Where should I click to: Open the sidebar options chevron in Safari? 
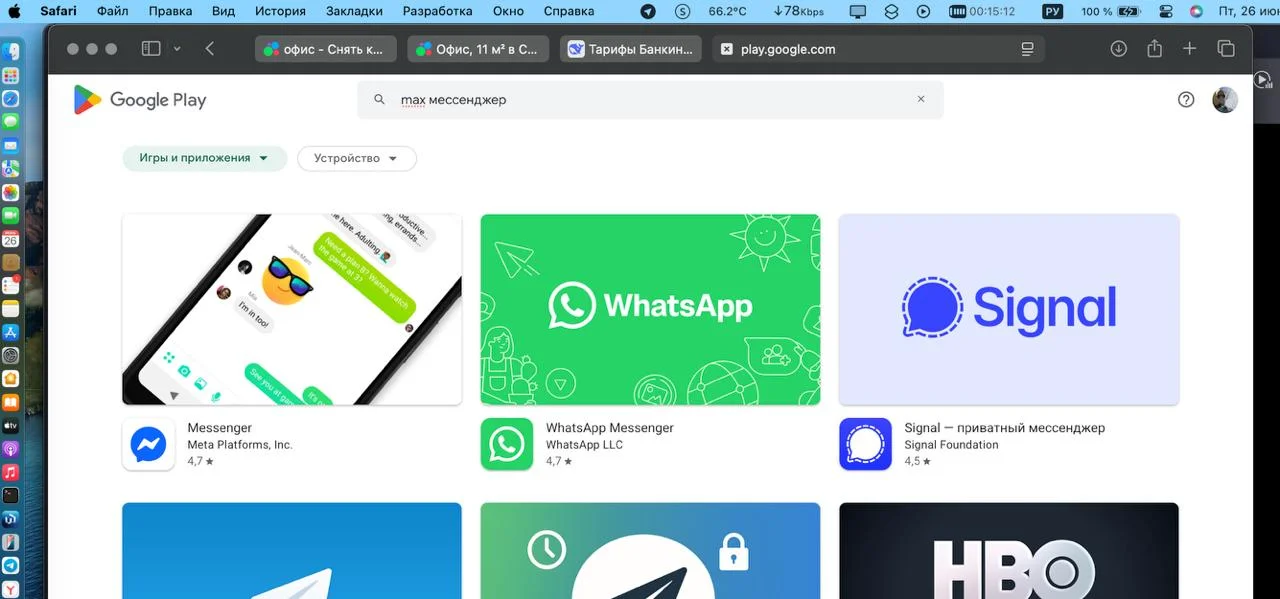click(x=177, y=49)
